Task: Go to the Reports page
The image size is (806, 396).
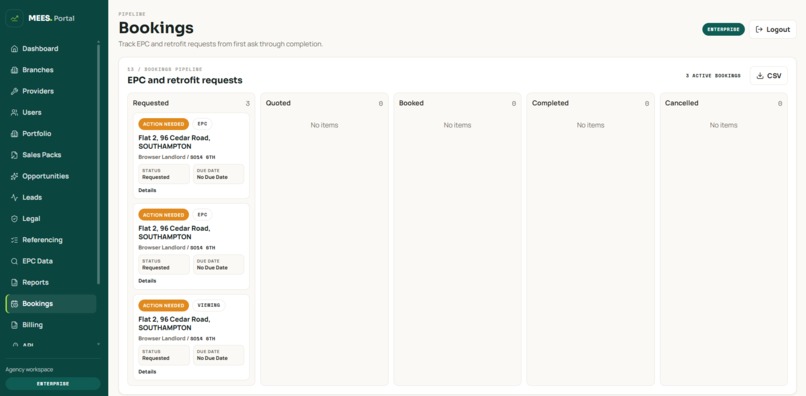Action: [x=51, y=282]
